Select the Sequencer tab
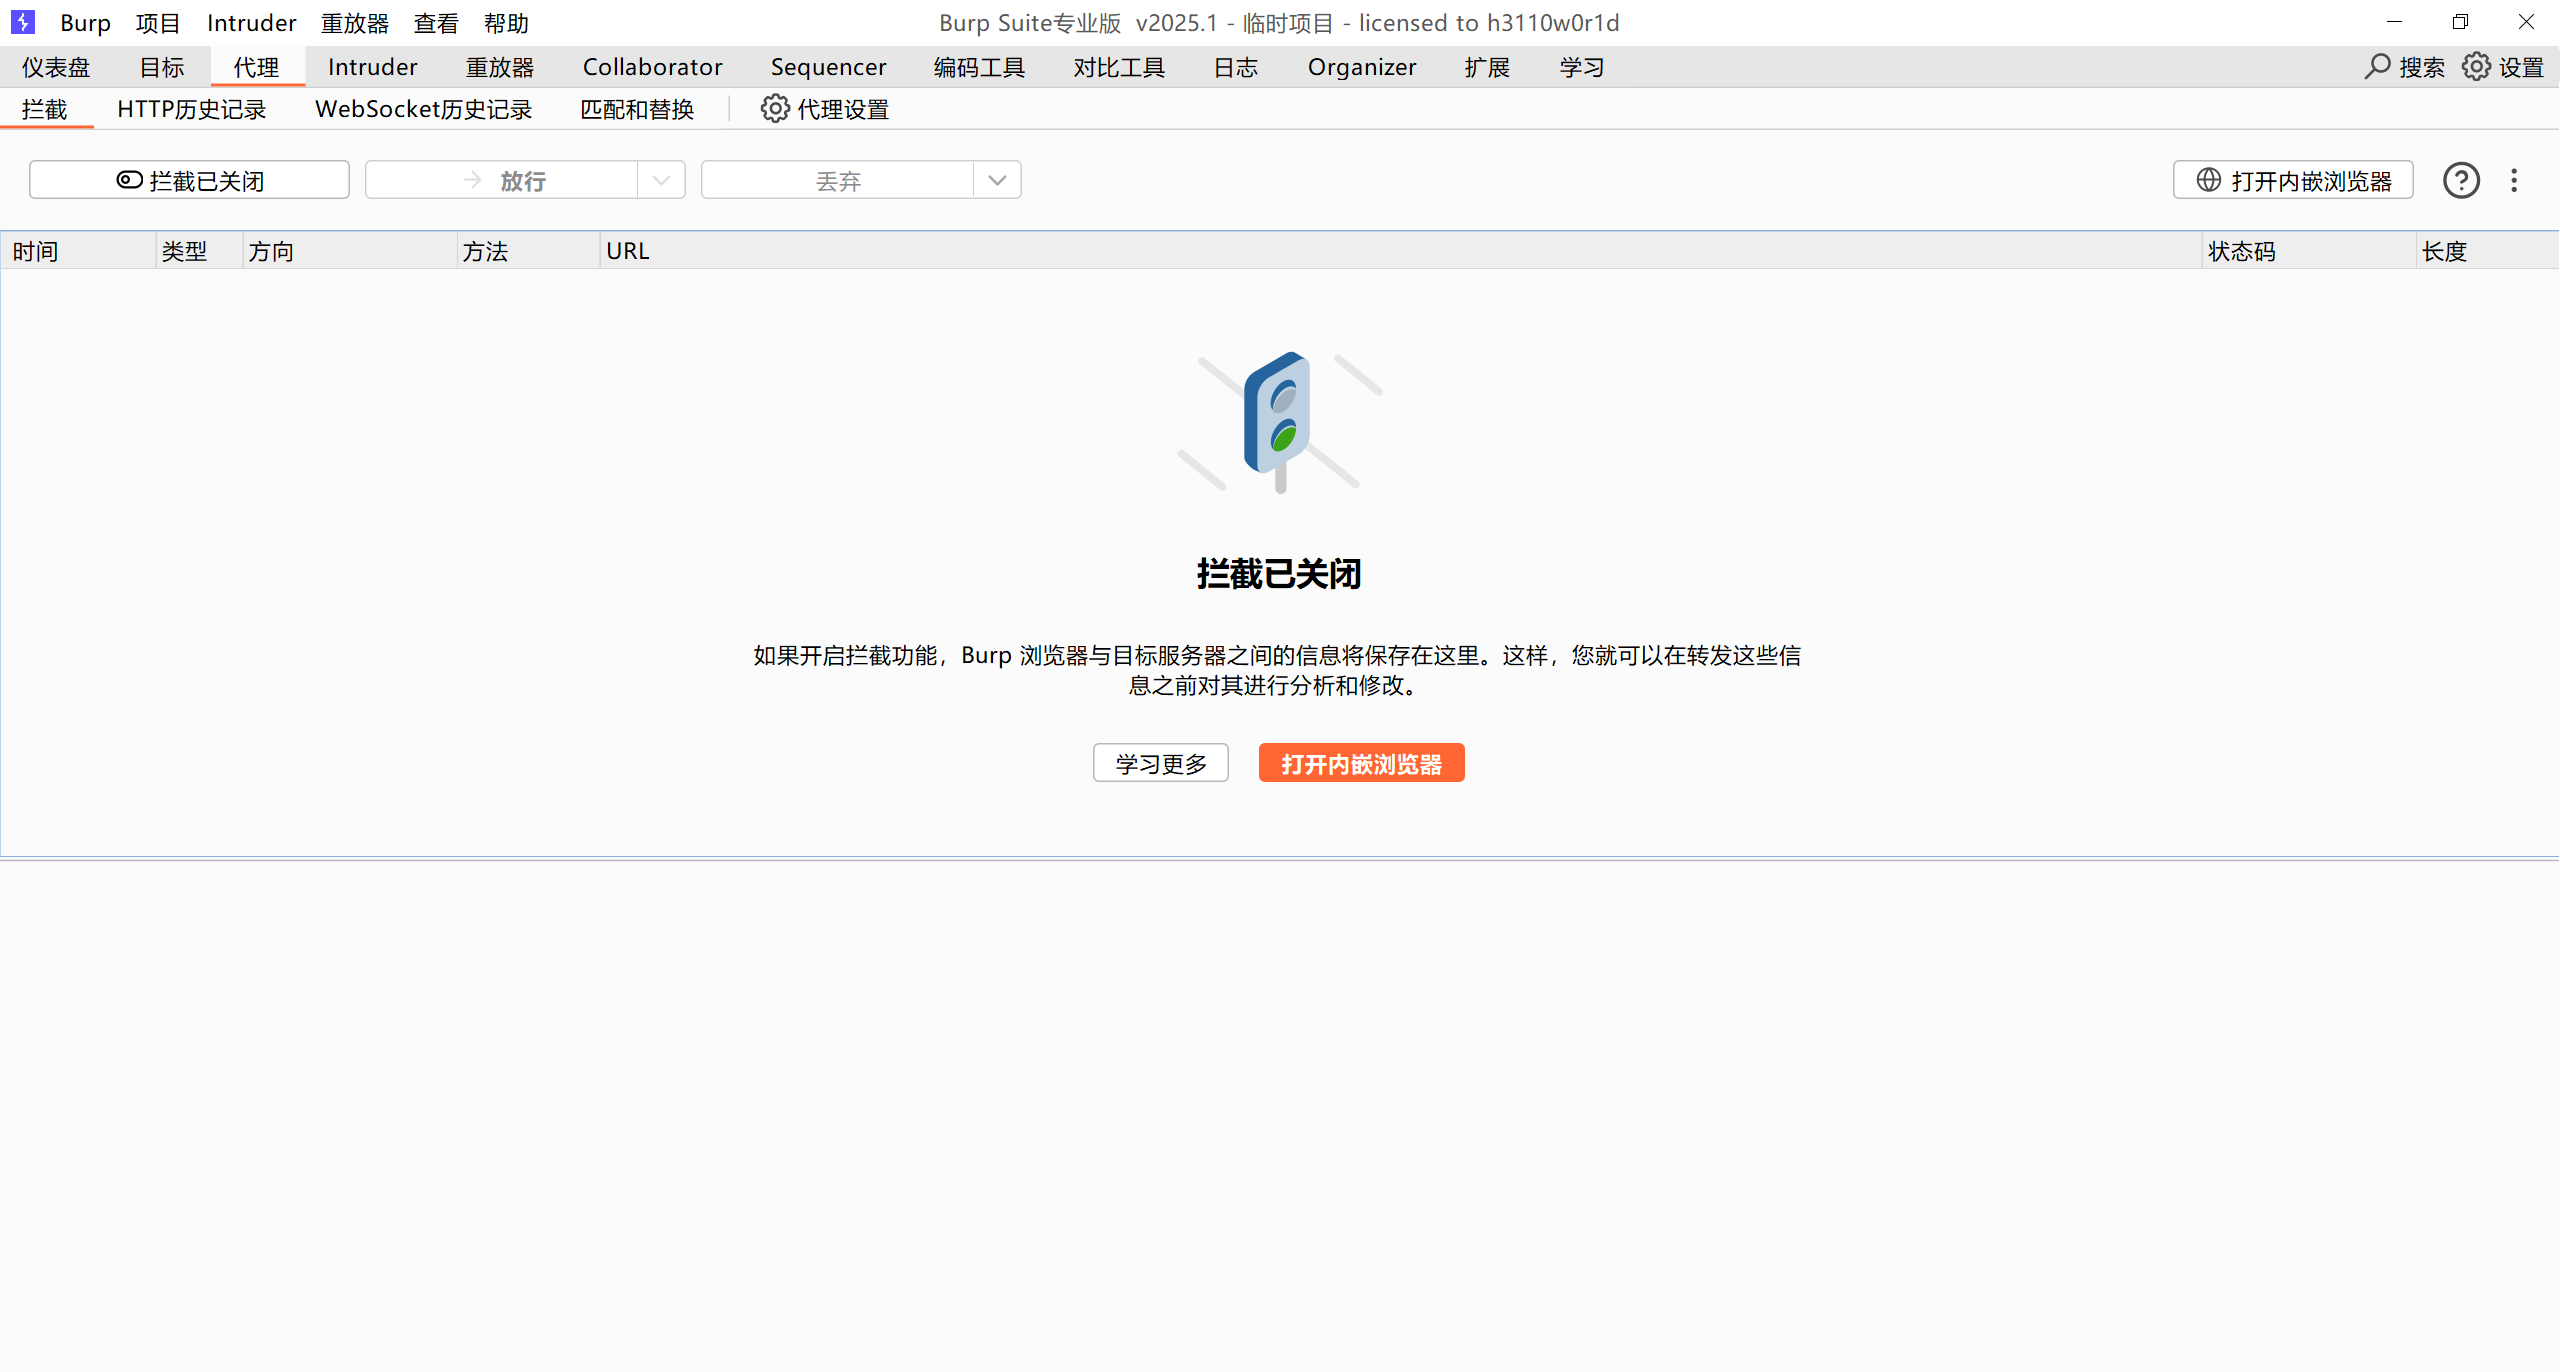This screenshot has width=2560, height=1372. 828,66
